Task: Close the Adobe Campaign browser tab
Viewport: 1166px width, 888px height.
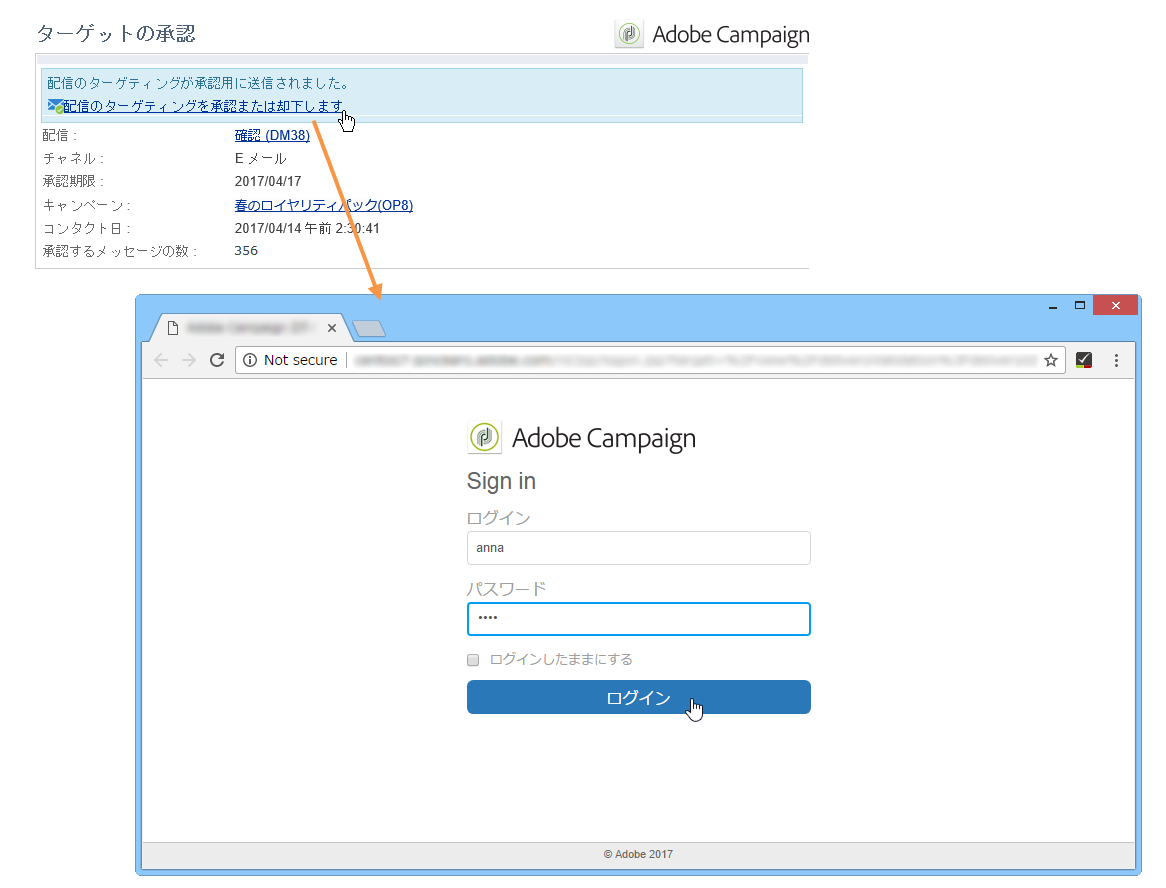Action: [332, 328]
